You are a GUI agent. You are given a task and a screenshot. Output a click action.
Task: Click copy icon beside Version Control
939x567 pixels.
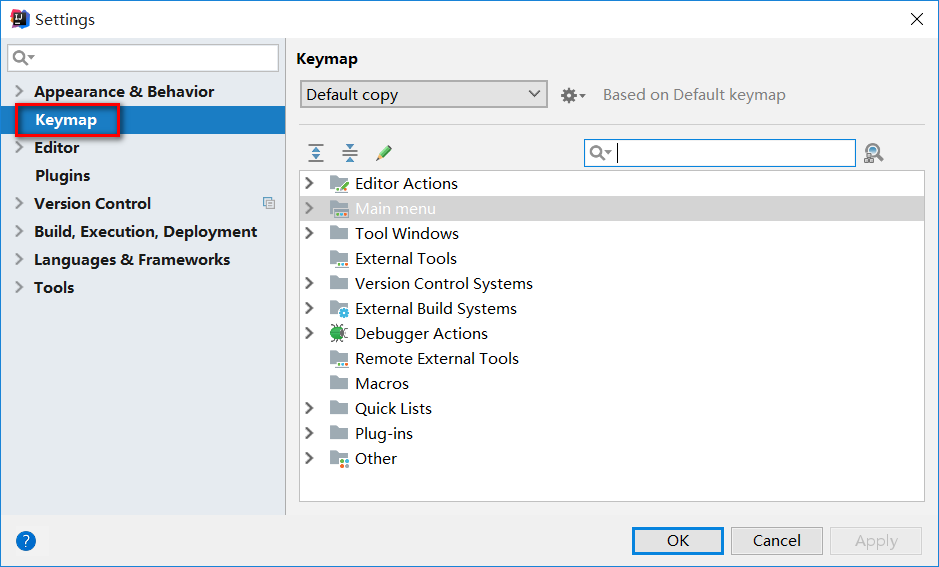coord(269,204)
